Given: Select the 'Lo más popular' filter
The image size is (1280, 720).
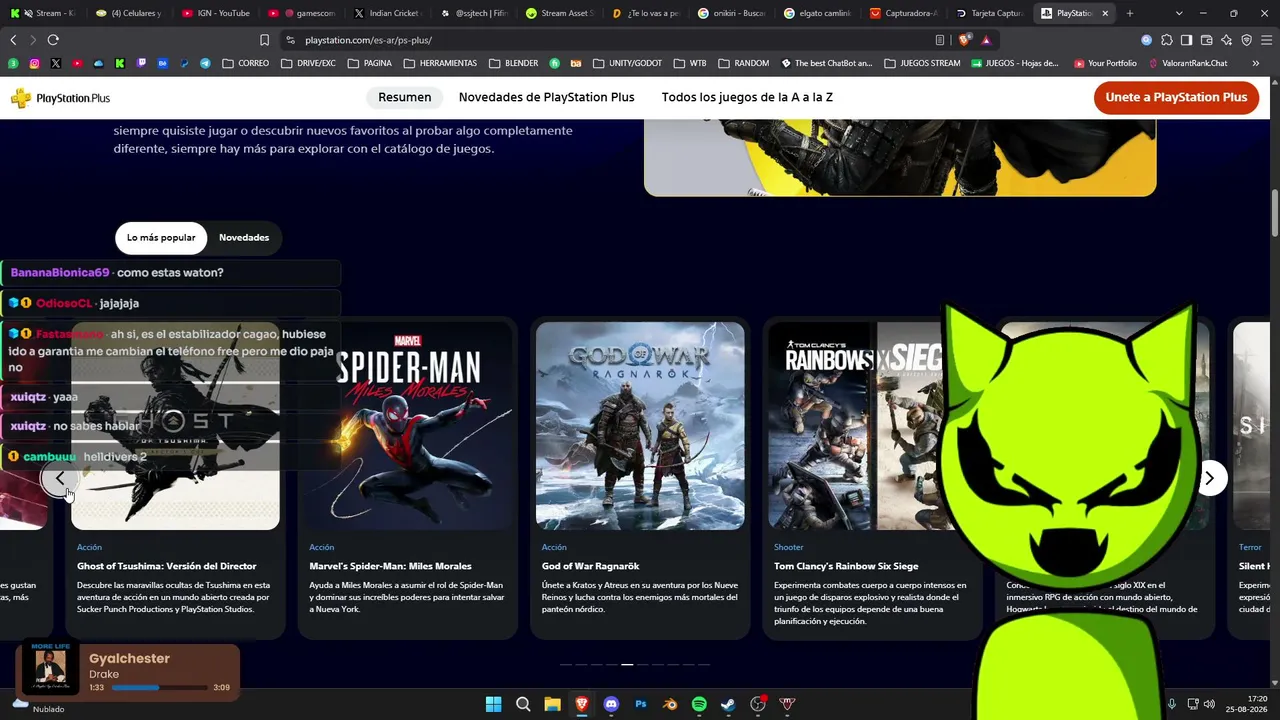Looking at the screenshot, I should click(161, 238).
